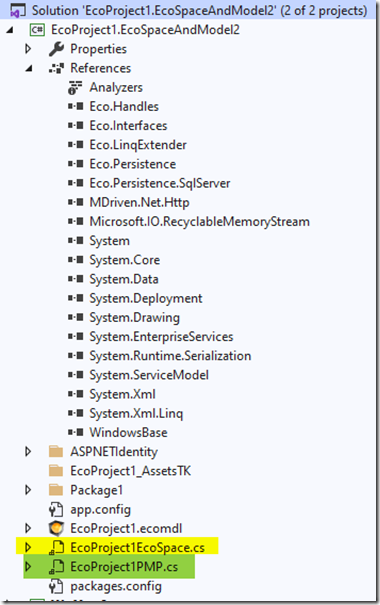Screen dimensions: 380x605
Task: Click the EcoProject1EcoSpace.cs file icon
Action: point(56,548)
